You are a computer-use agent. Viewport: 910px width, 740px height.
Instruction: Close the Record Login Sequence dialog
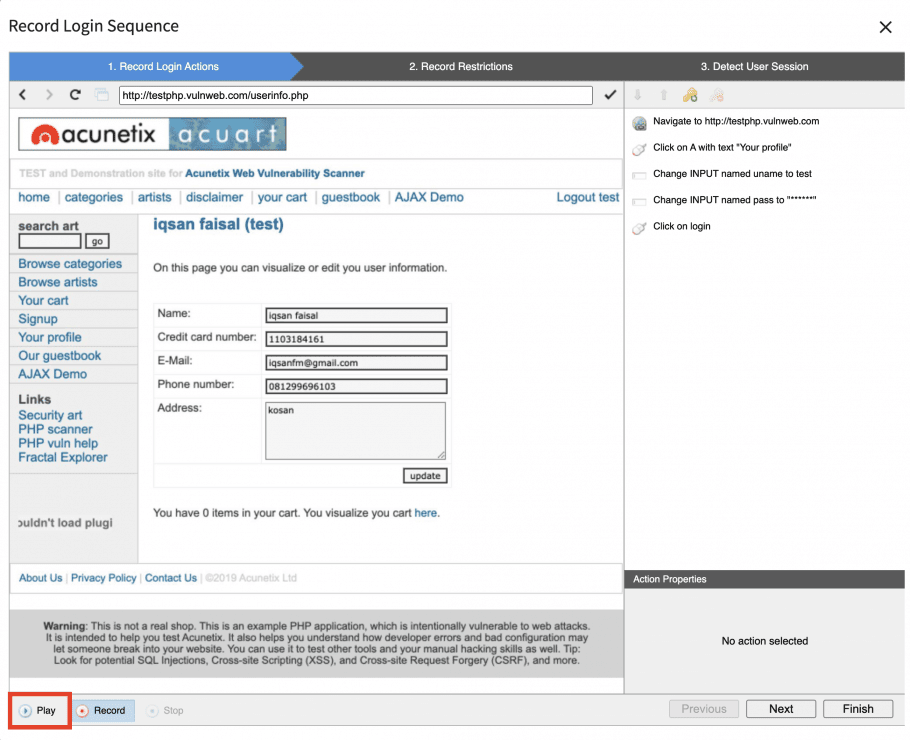885,27
